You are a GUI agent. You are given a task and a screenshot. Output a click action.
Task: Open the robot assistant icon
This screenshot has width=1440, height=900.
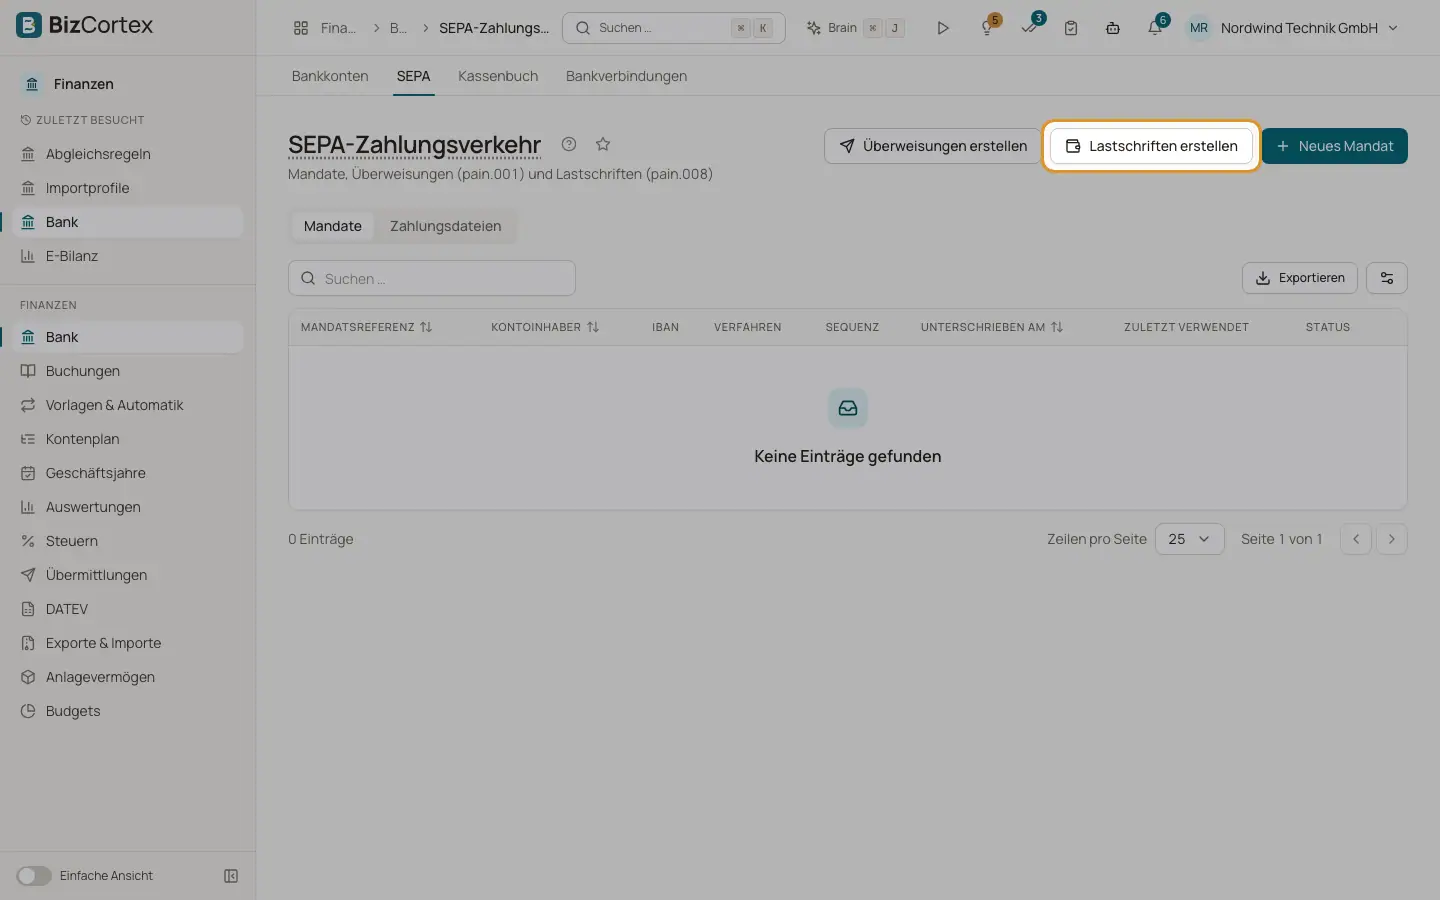click(1113, 28)
